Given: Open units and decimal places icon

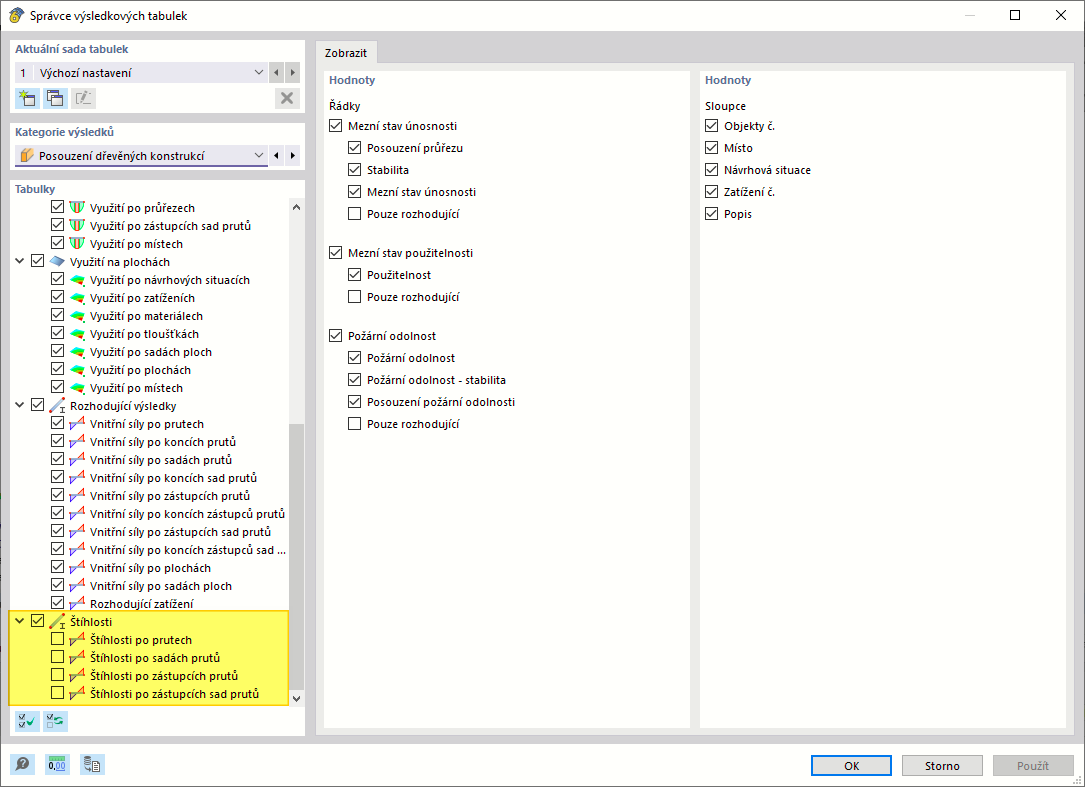Looking at the screenshot, I should 57,764.
